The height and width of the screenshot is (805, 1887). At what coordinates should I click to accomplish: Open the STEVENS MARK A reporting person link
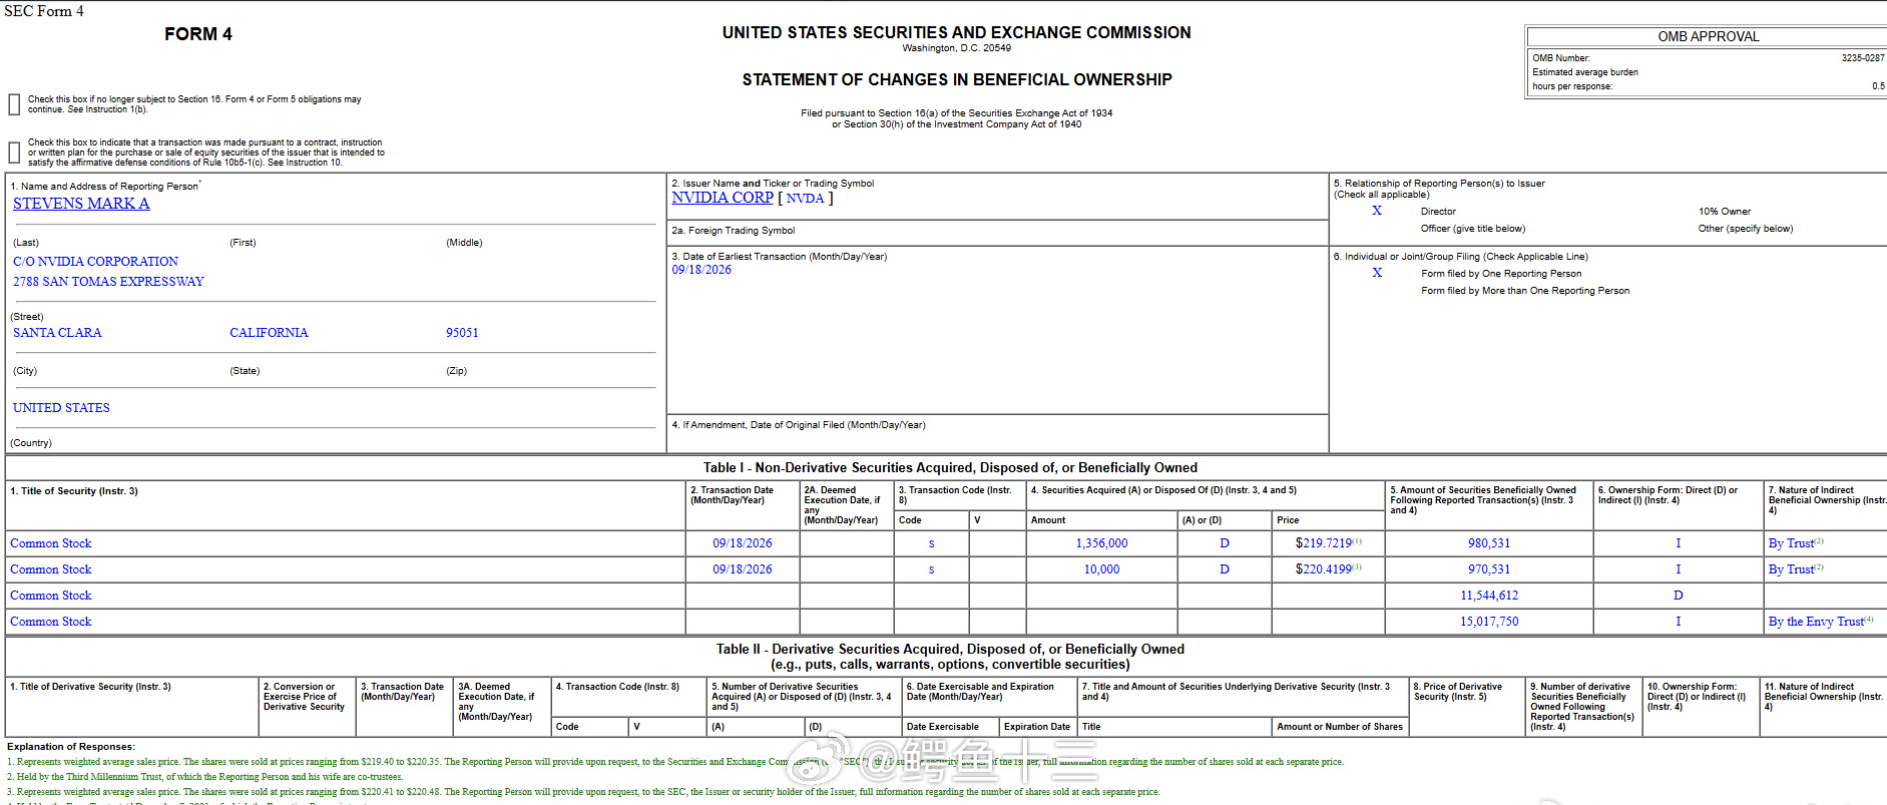pyautogui.click(x=81, y=204)
